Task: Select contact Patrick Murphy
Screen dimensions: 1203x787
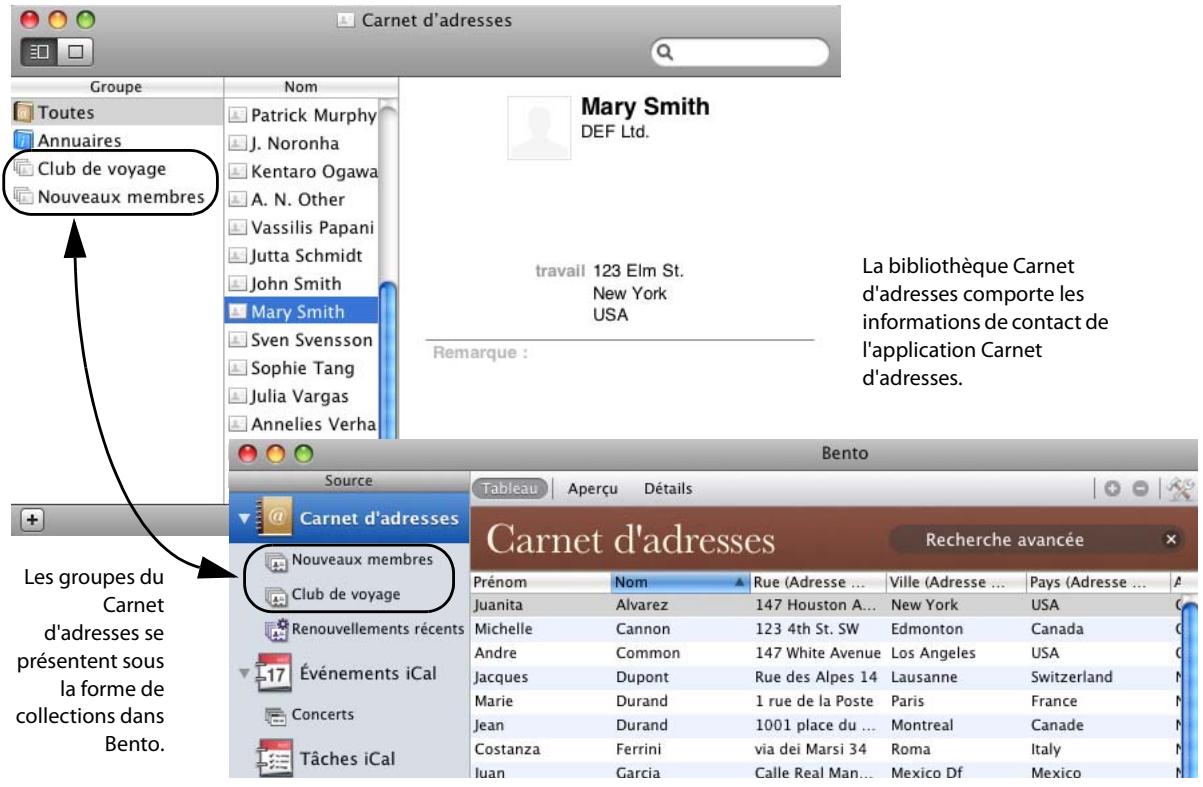Action: (x=301, y=114)
